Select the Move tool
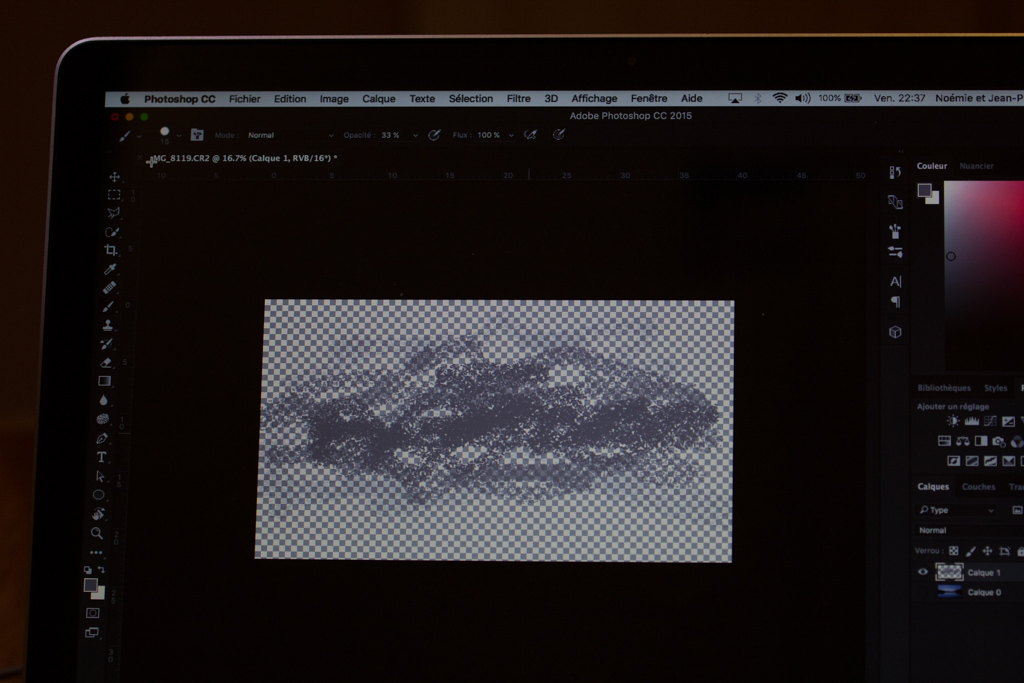 114,177
